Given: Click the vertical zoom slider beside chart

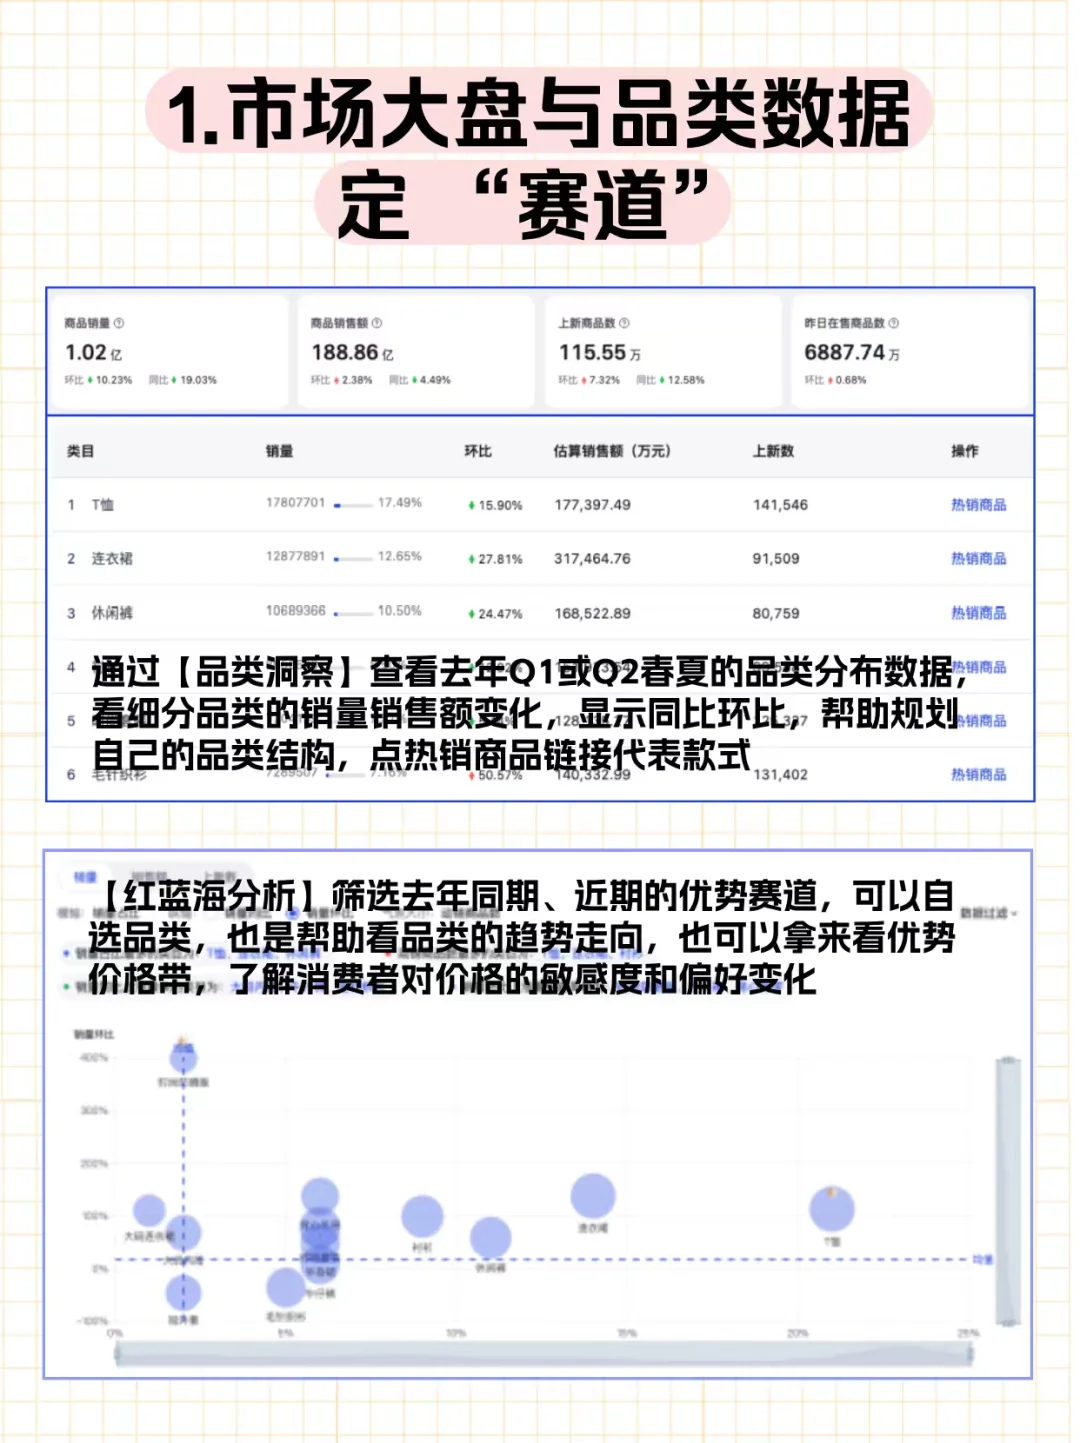Looking at the screenshot, I should 1008,1191.
